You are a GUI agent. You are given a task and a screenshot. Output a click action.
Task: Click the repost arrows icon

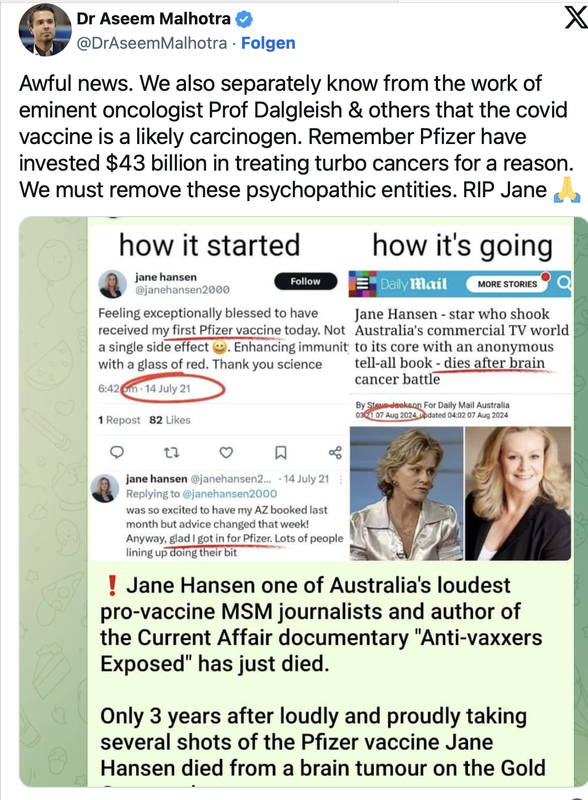coord(171,452)
